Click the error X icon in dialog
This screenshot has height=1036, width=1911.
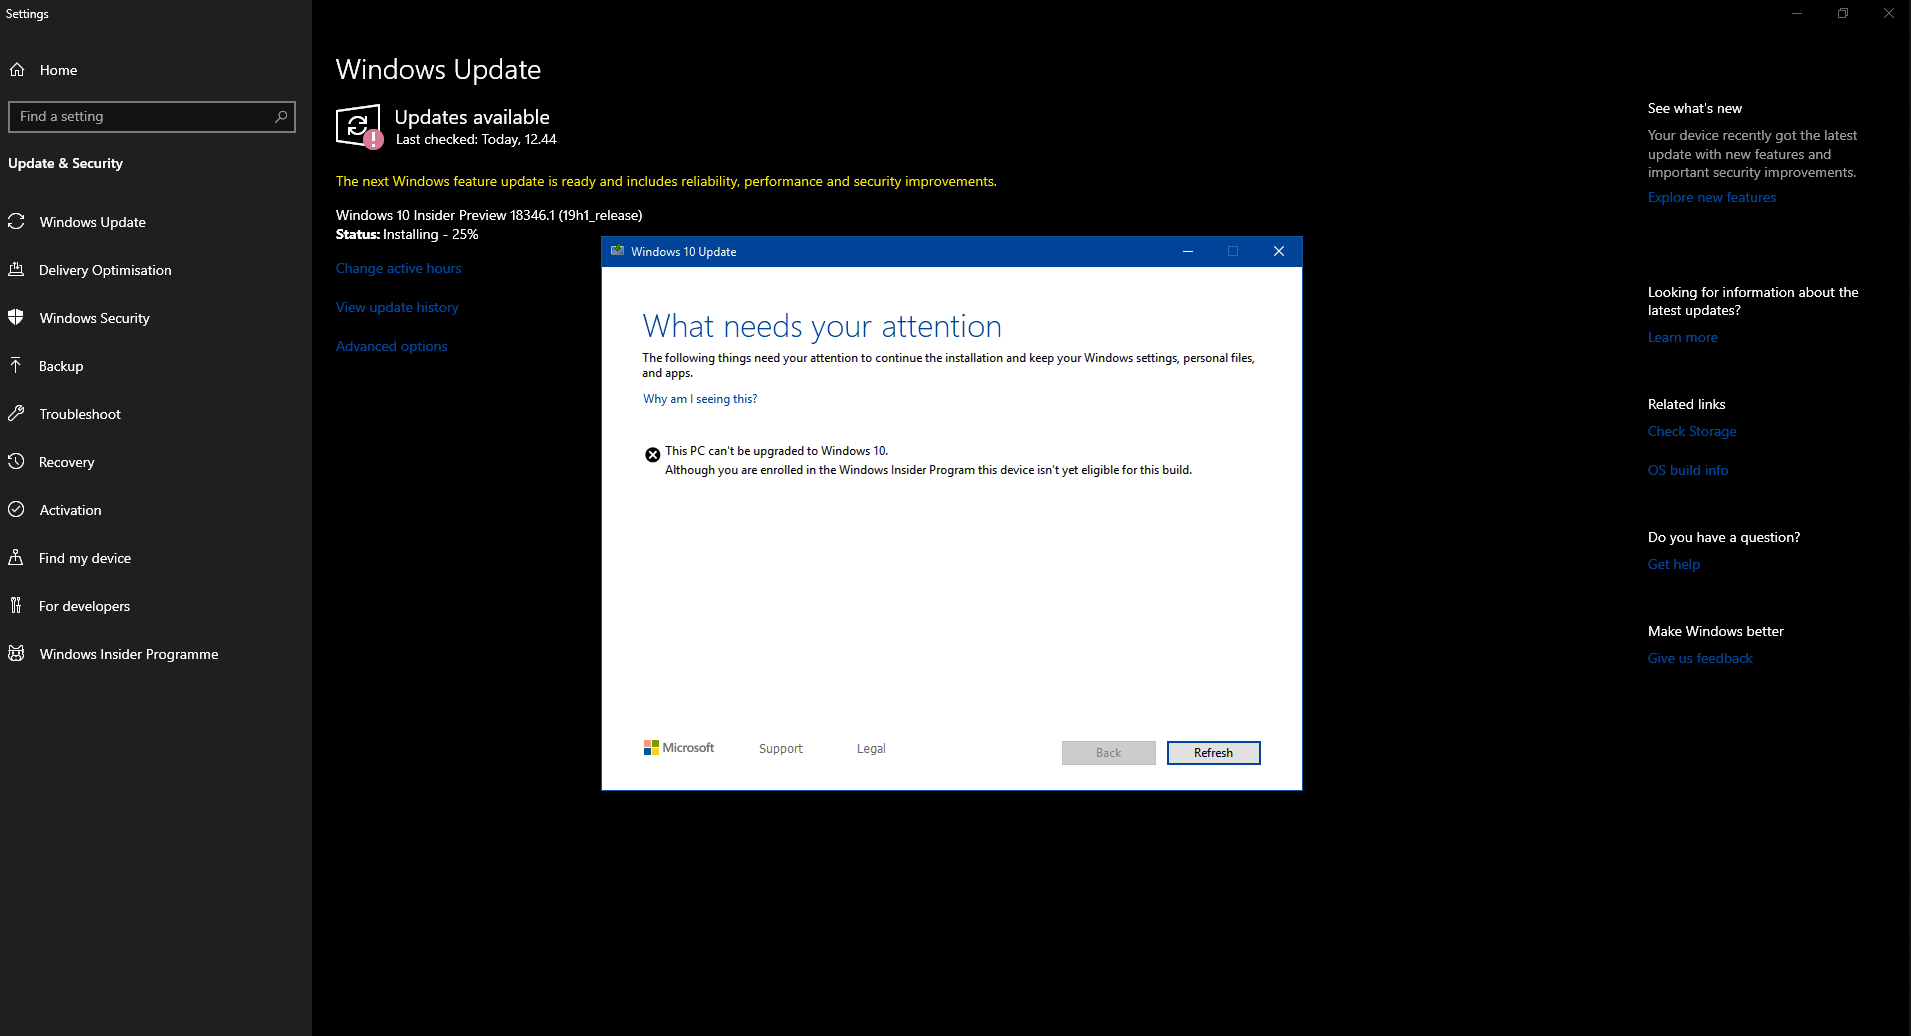point(652,455)
